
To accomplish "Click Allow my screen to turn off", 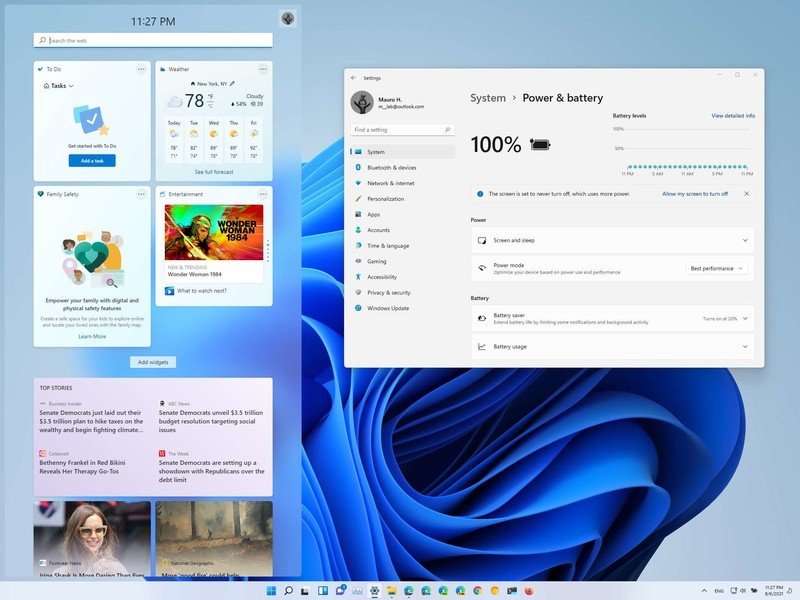I will [x=695, y=193].
